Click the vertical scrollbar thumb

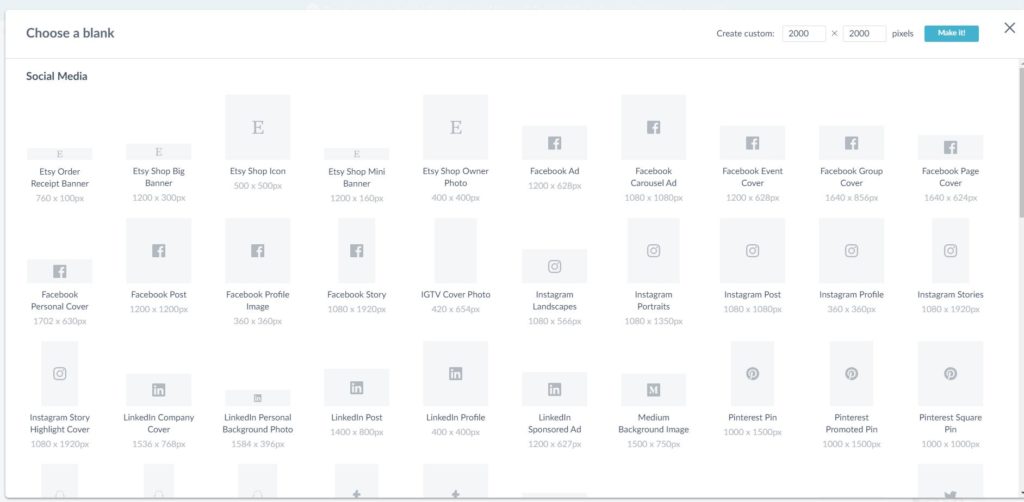tap(1019, 140)
